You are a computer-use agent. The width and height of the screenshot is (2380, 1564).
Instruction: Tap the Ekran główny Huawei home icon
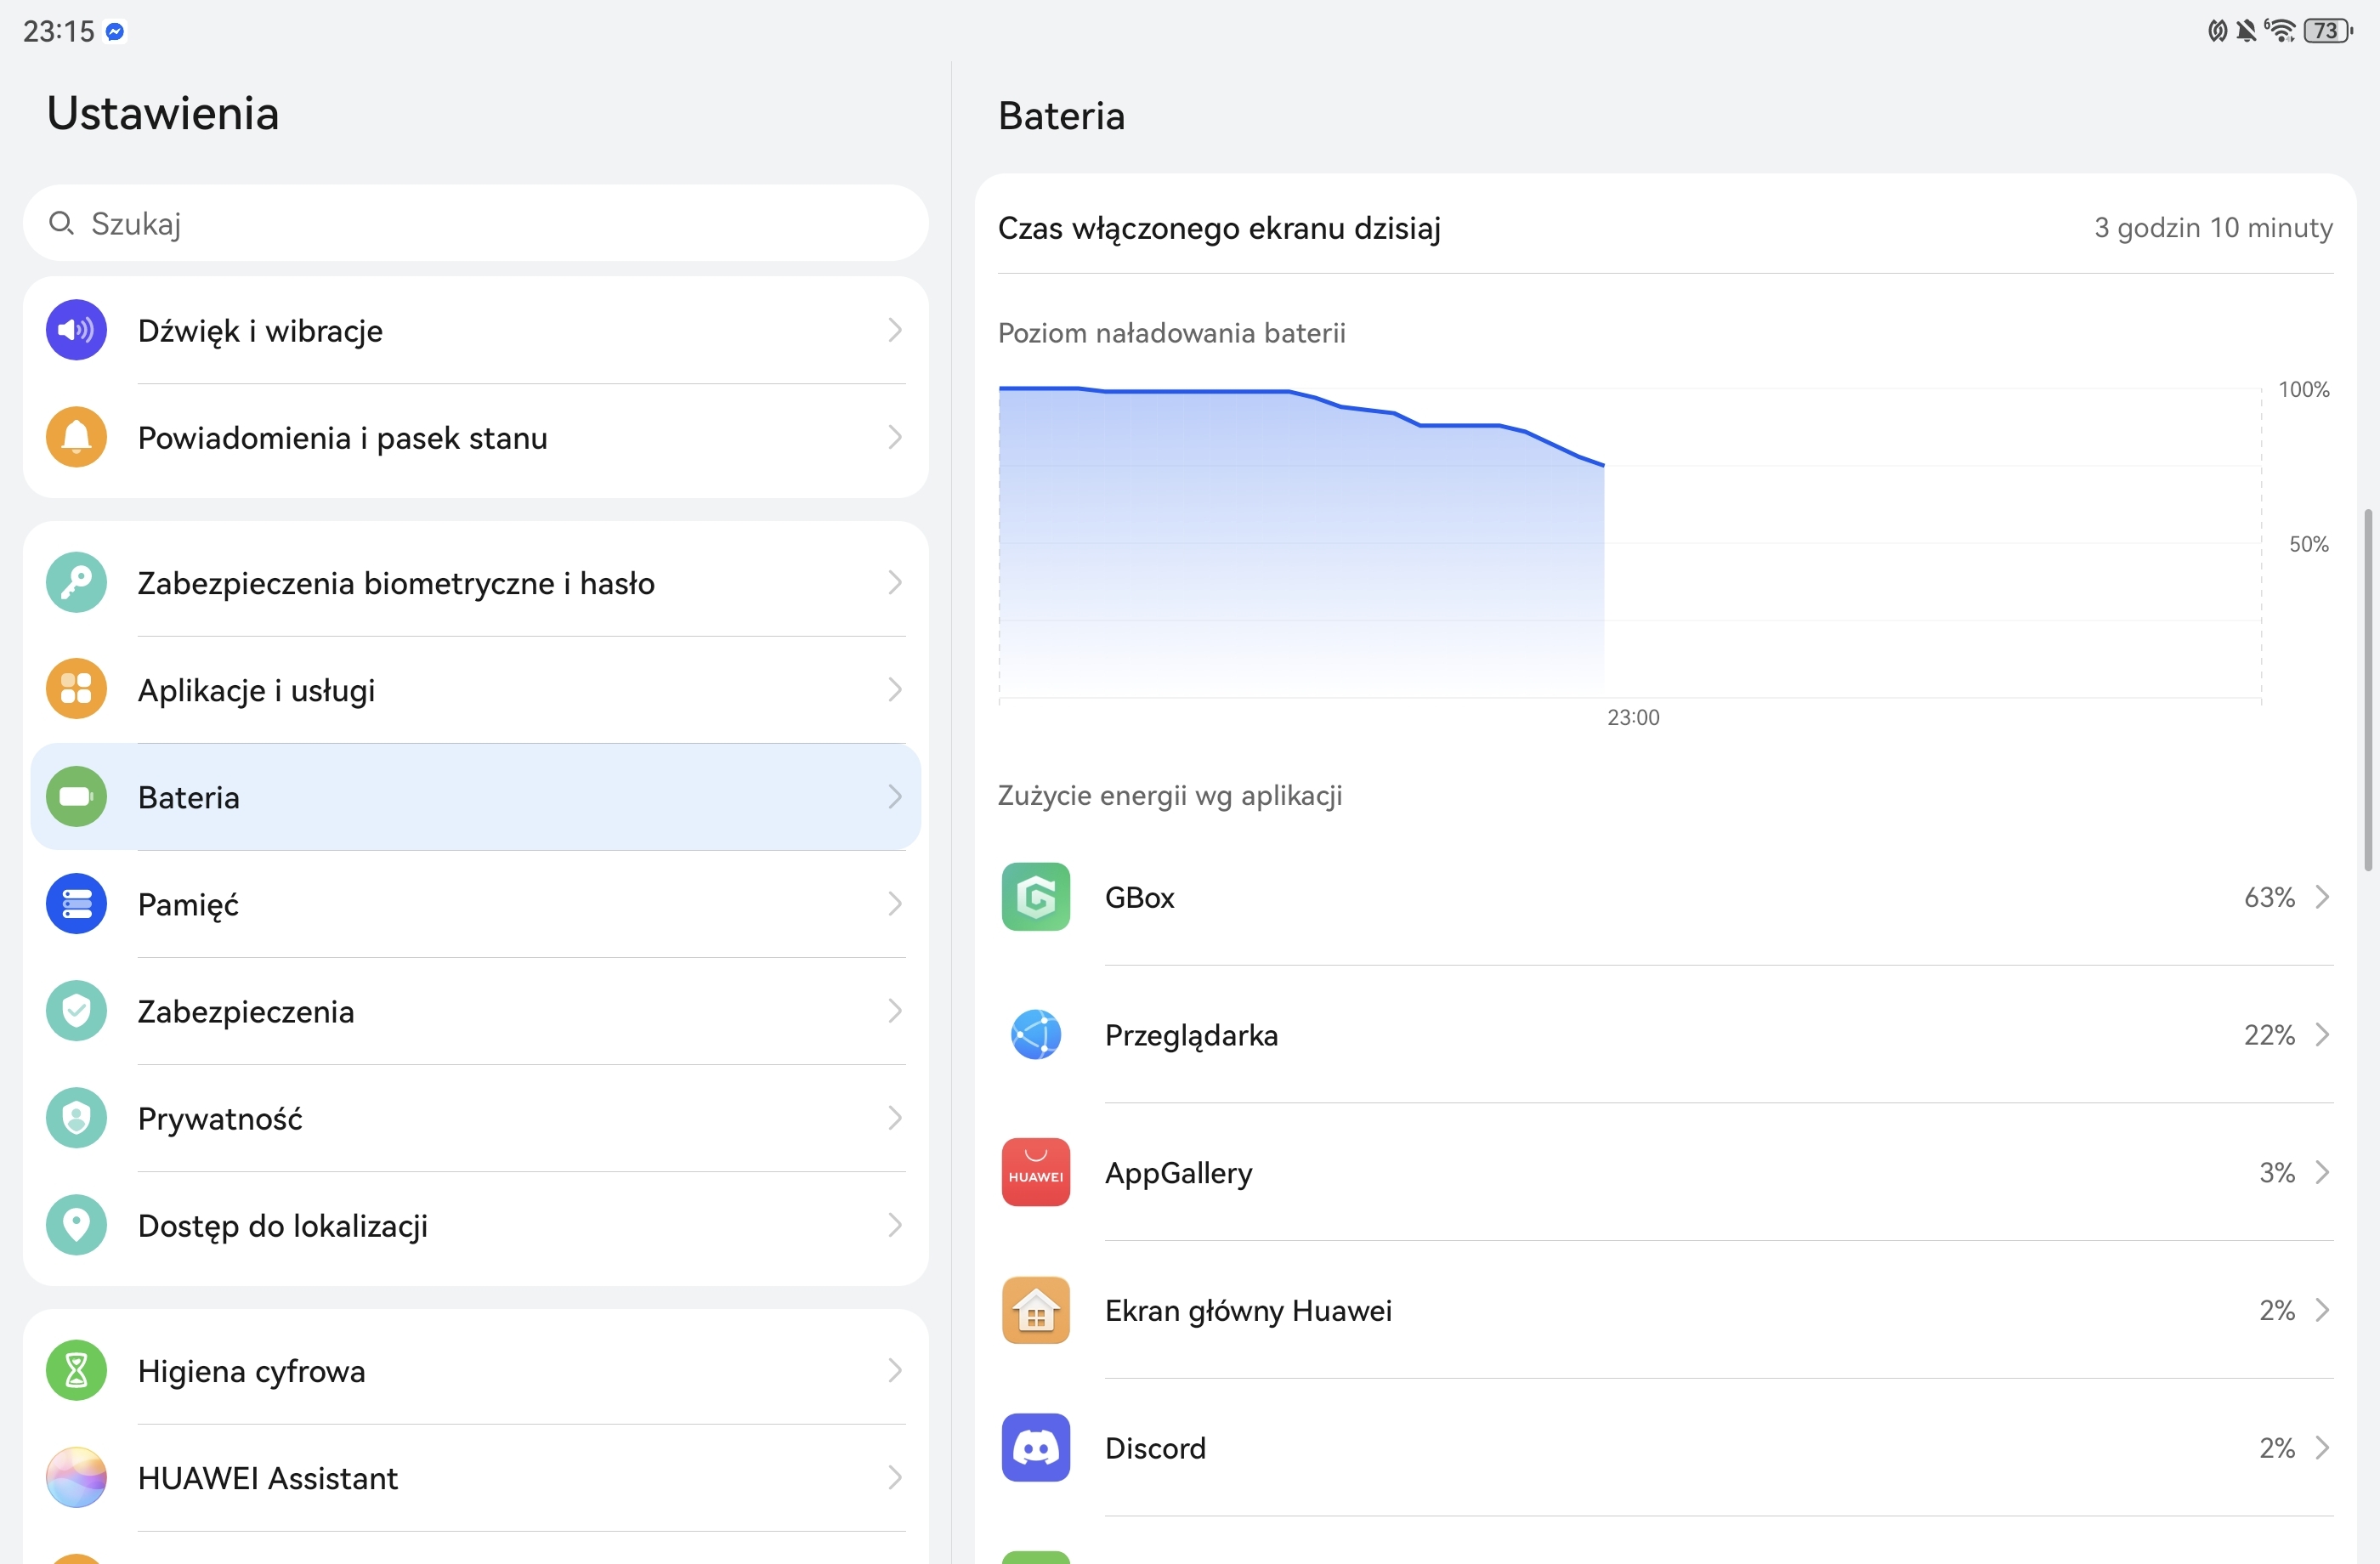pyautogui.click(x=1036, y=1310)
